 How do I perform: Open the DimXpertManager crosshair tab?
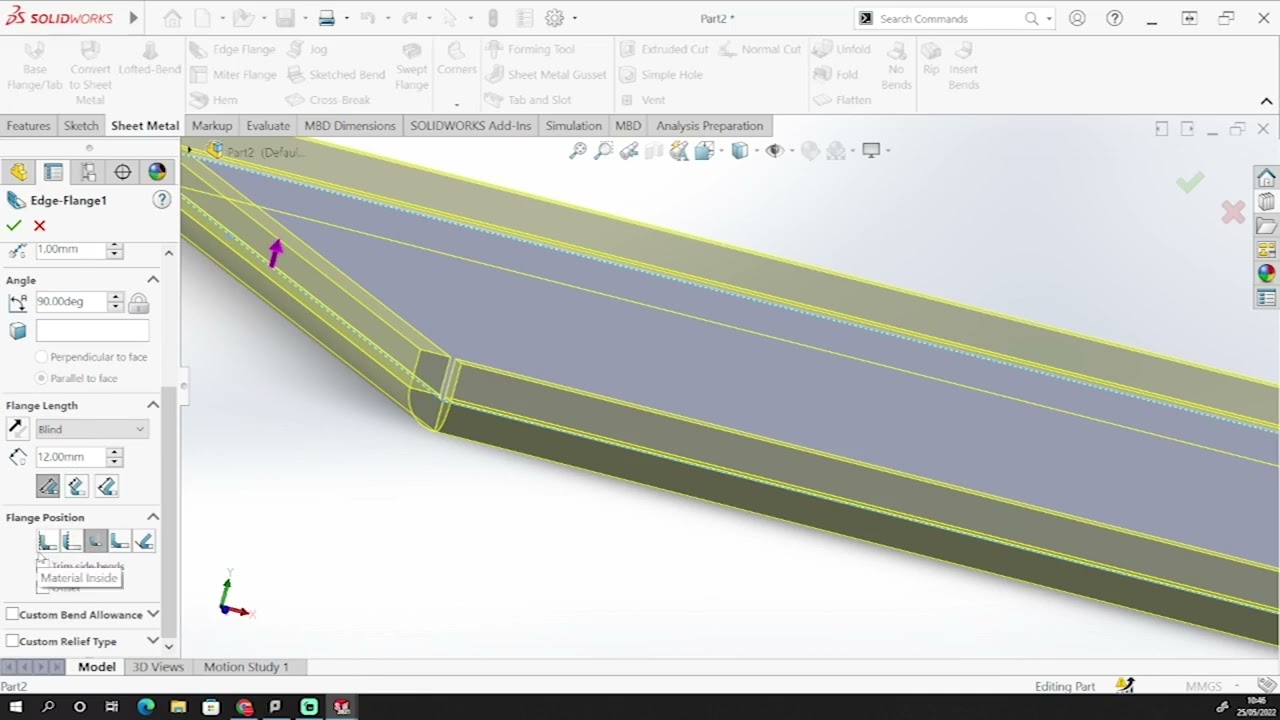click(x=122, y=172)
